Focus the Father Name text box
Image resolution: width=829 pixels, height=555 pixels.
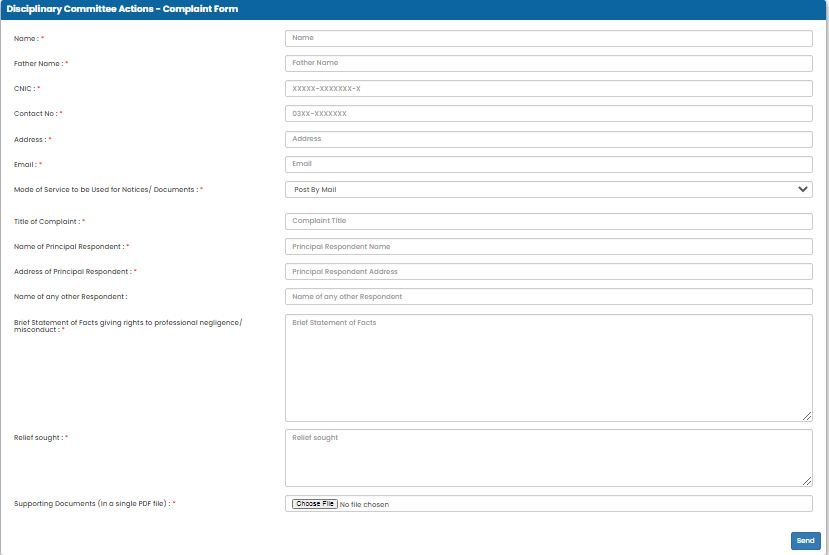coord(548,63)
